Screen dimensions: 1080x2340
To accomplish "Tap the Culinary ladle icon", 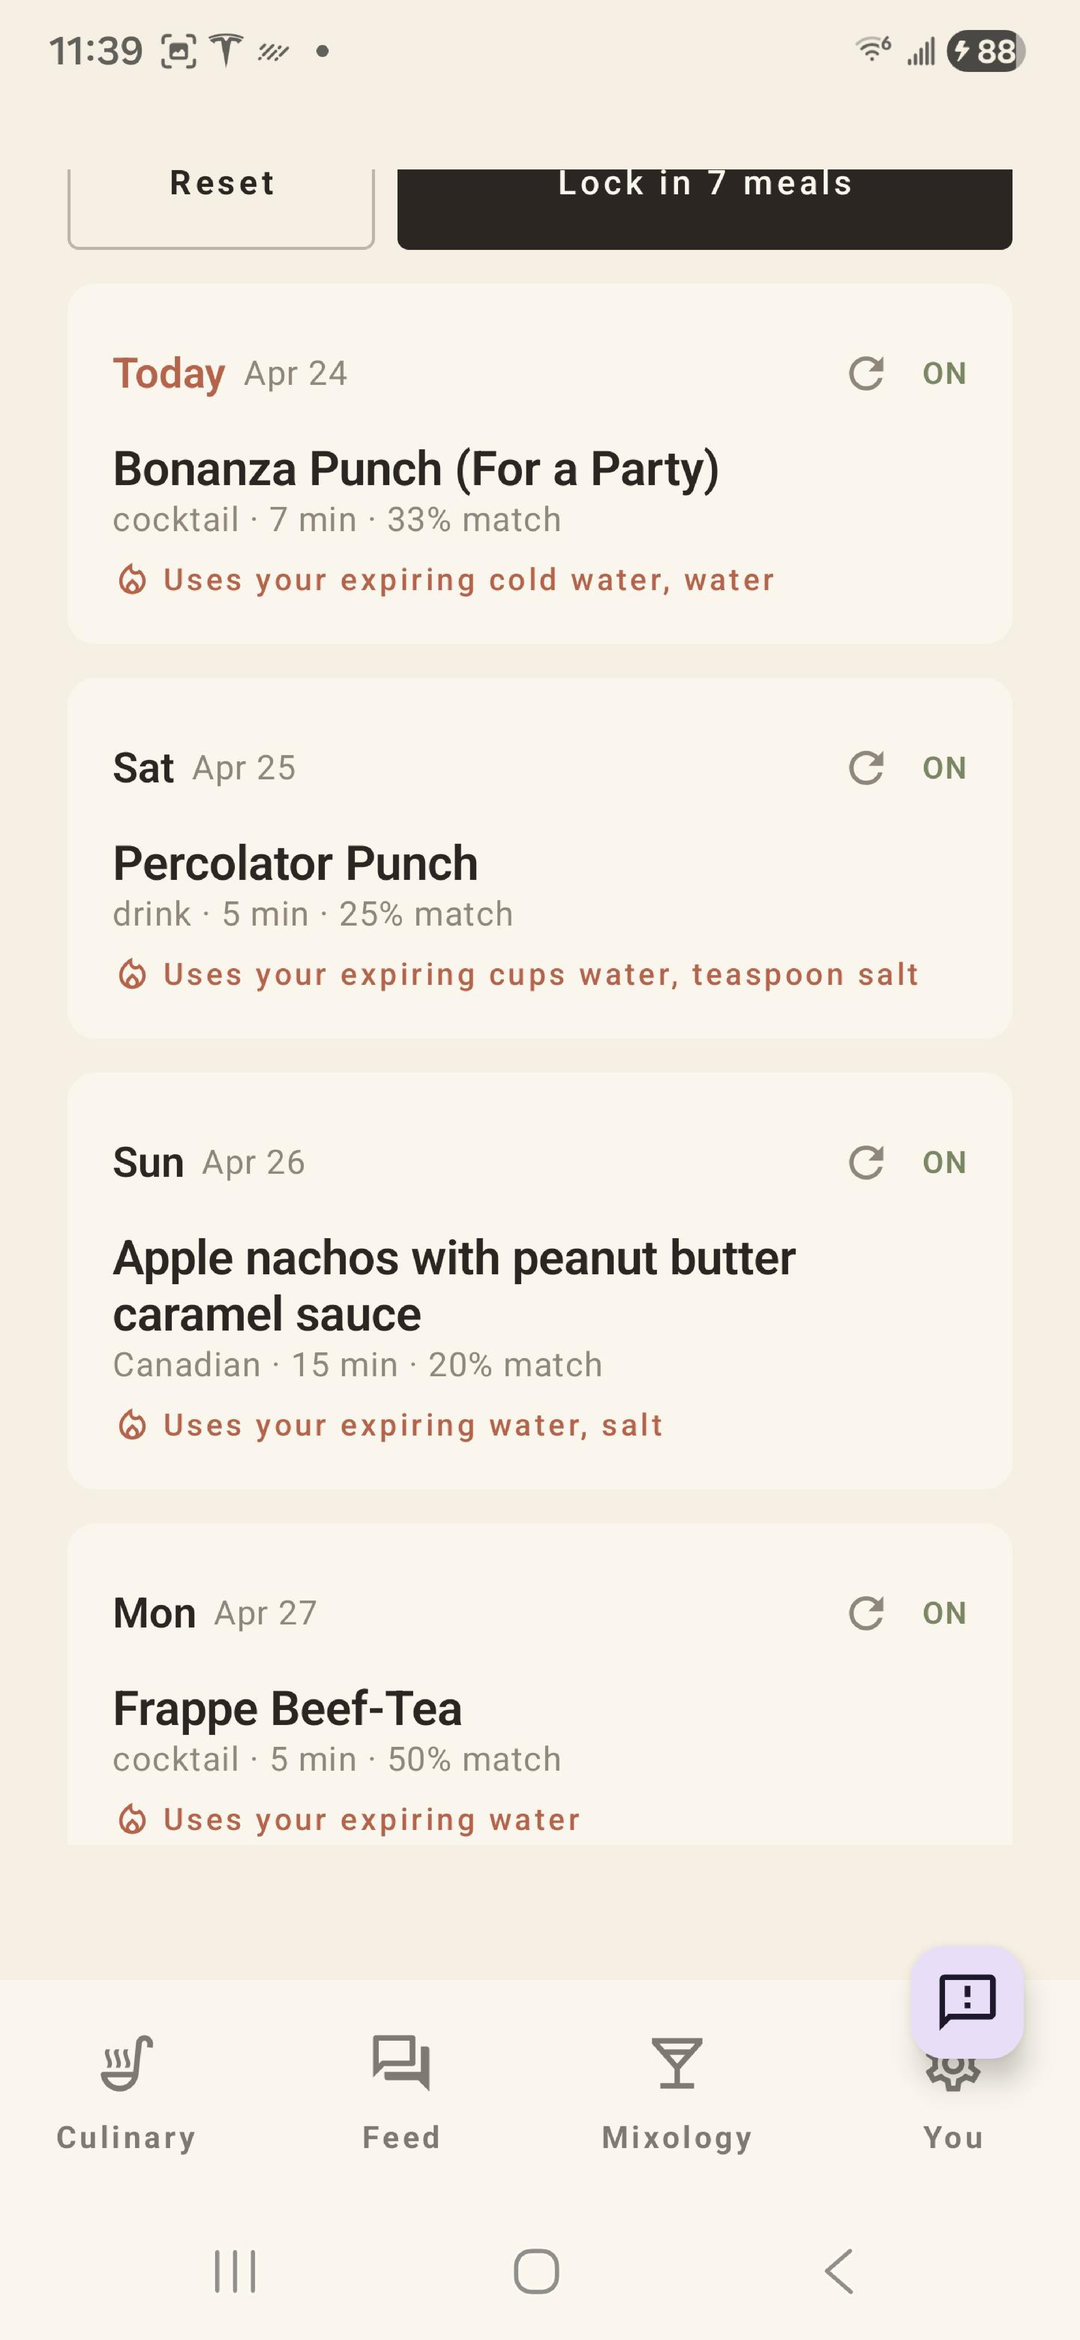I will (x=126, y=2063).
